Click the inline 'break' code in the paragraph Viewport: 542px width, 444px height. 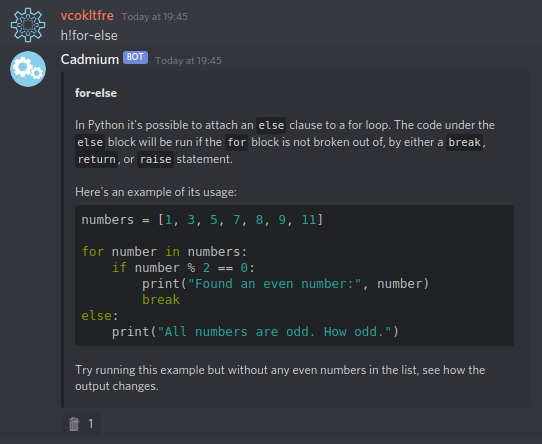coord(464,142)
